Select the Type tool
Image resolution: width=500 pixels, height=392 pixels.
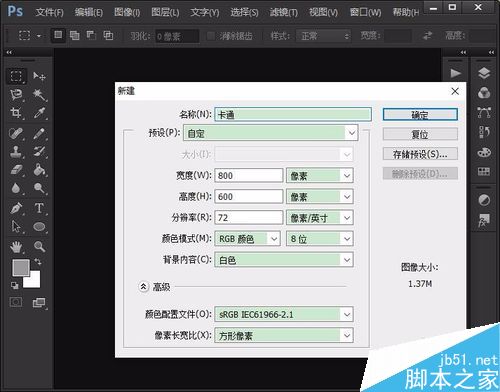[39, 208]
